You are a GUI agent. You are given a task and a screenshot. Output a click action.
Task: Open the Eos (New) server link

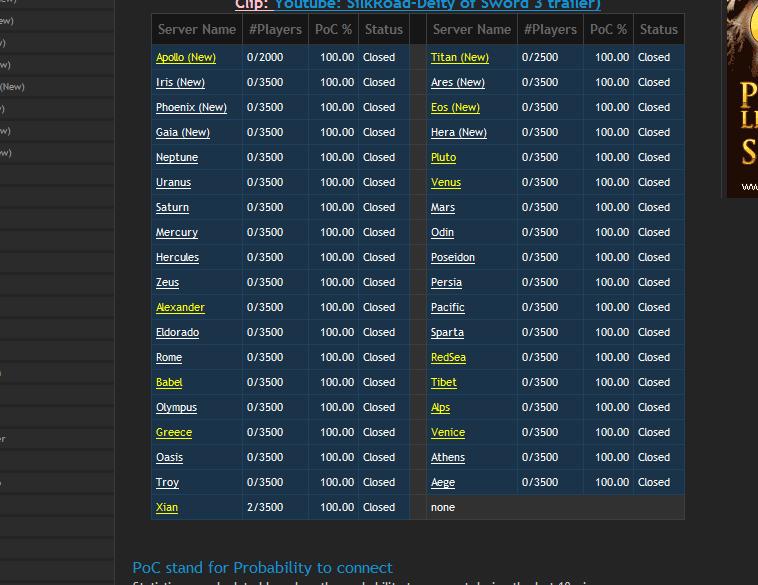455,108
